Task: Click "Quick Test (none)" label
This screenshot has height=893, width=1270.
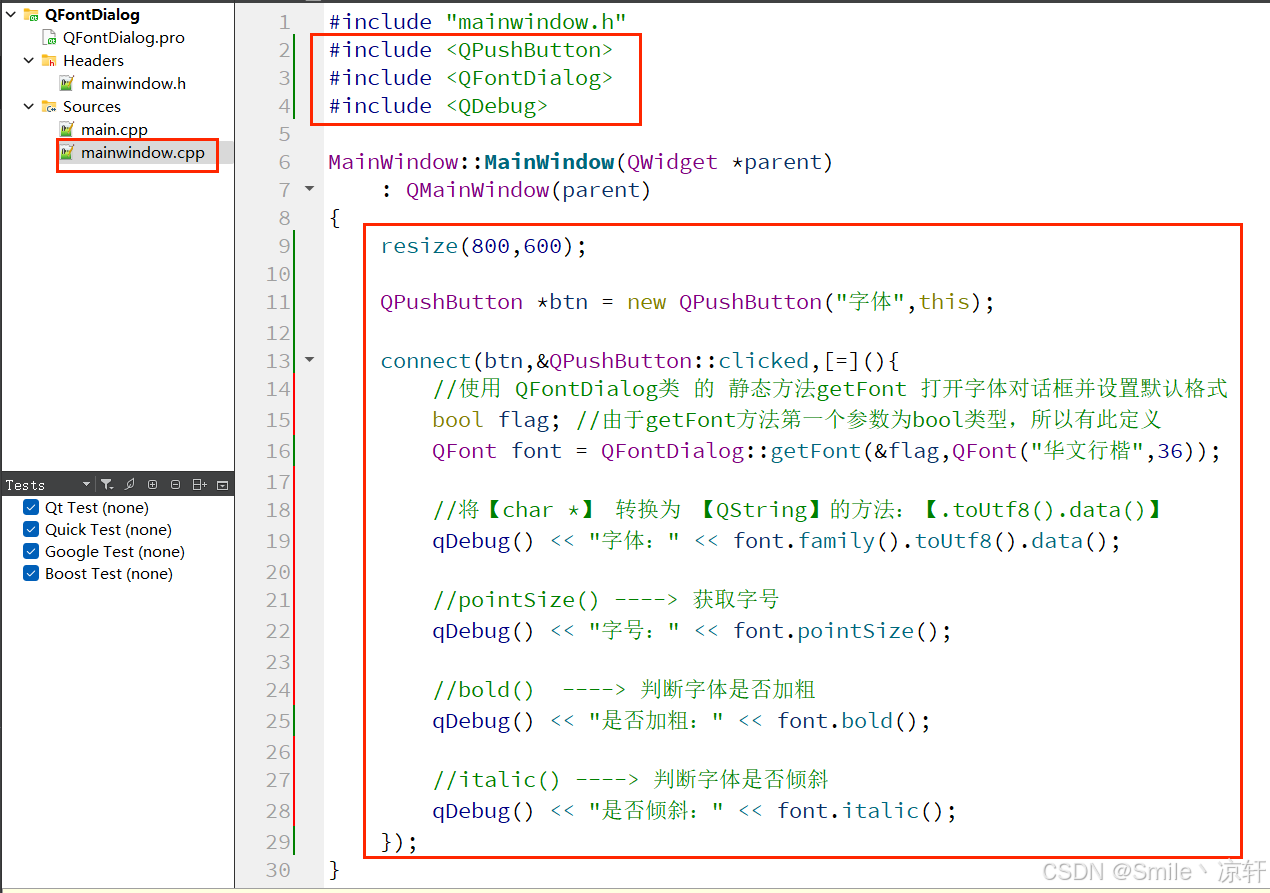Action: coord(108,530)
